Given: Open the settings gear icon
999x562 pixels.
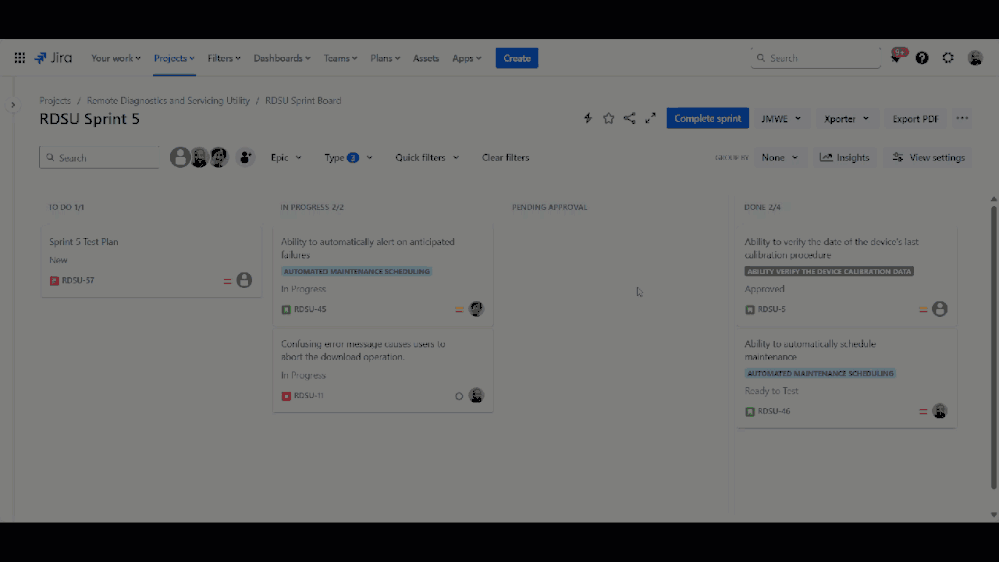Looking at the screenshot, I should click(948, 58).
